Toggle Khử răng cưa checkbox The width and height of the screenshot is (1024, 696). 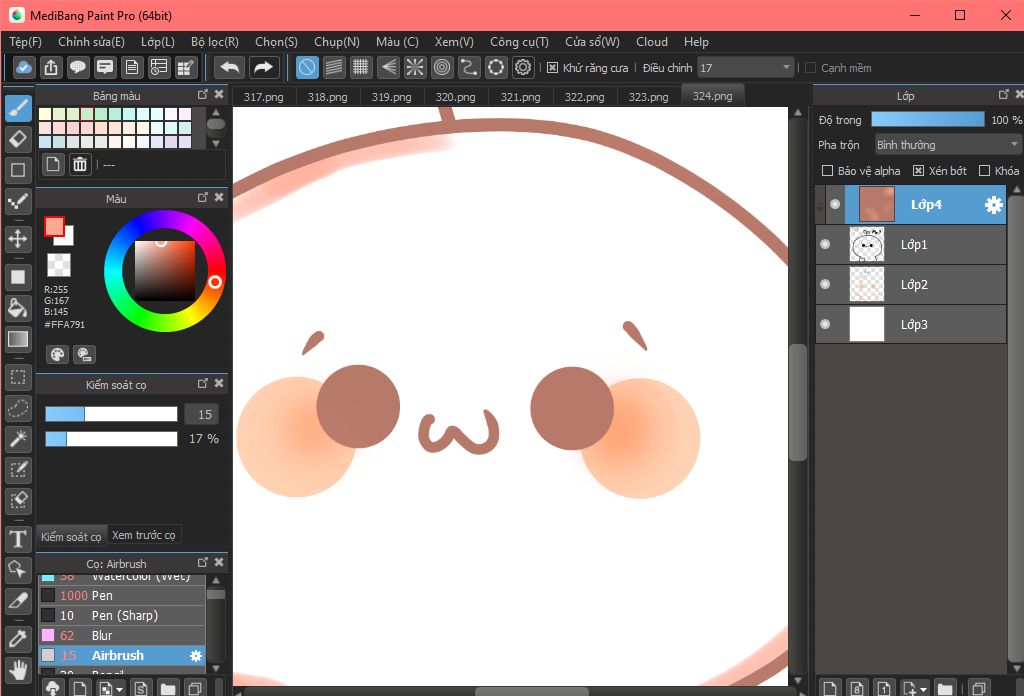pyautogui.click(x=552, y=68)
